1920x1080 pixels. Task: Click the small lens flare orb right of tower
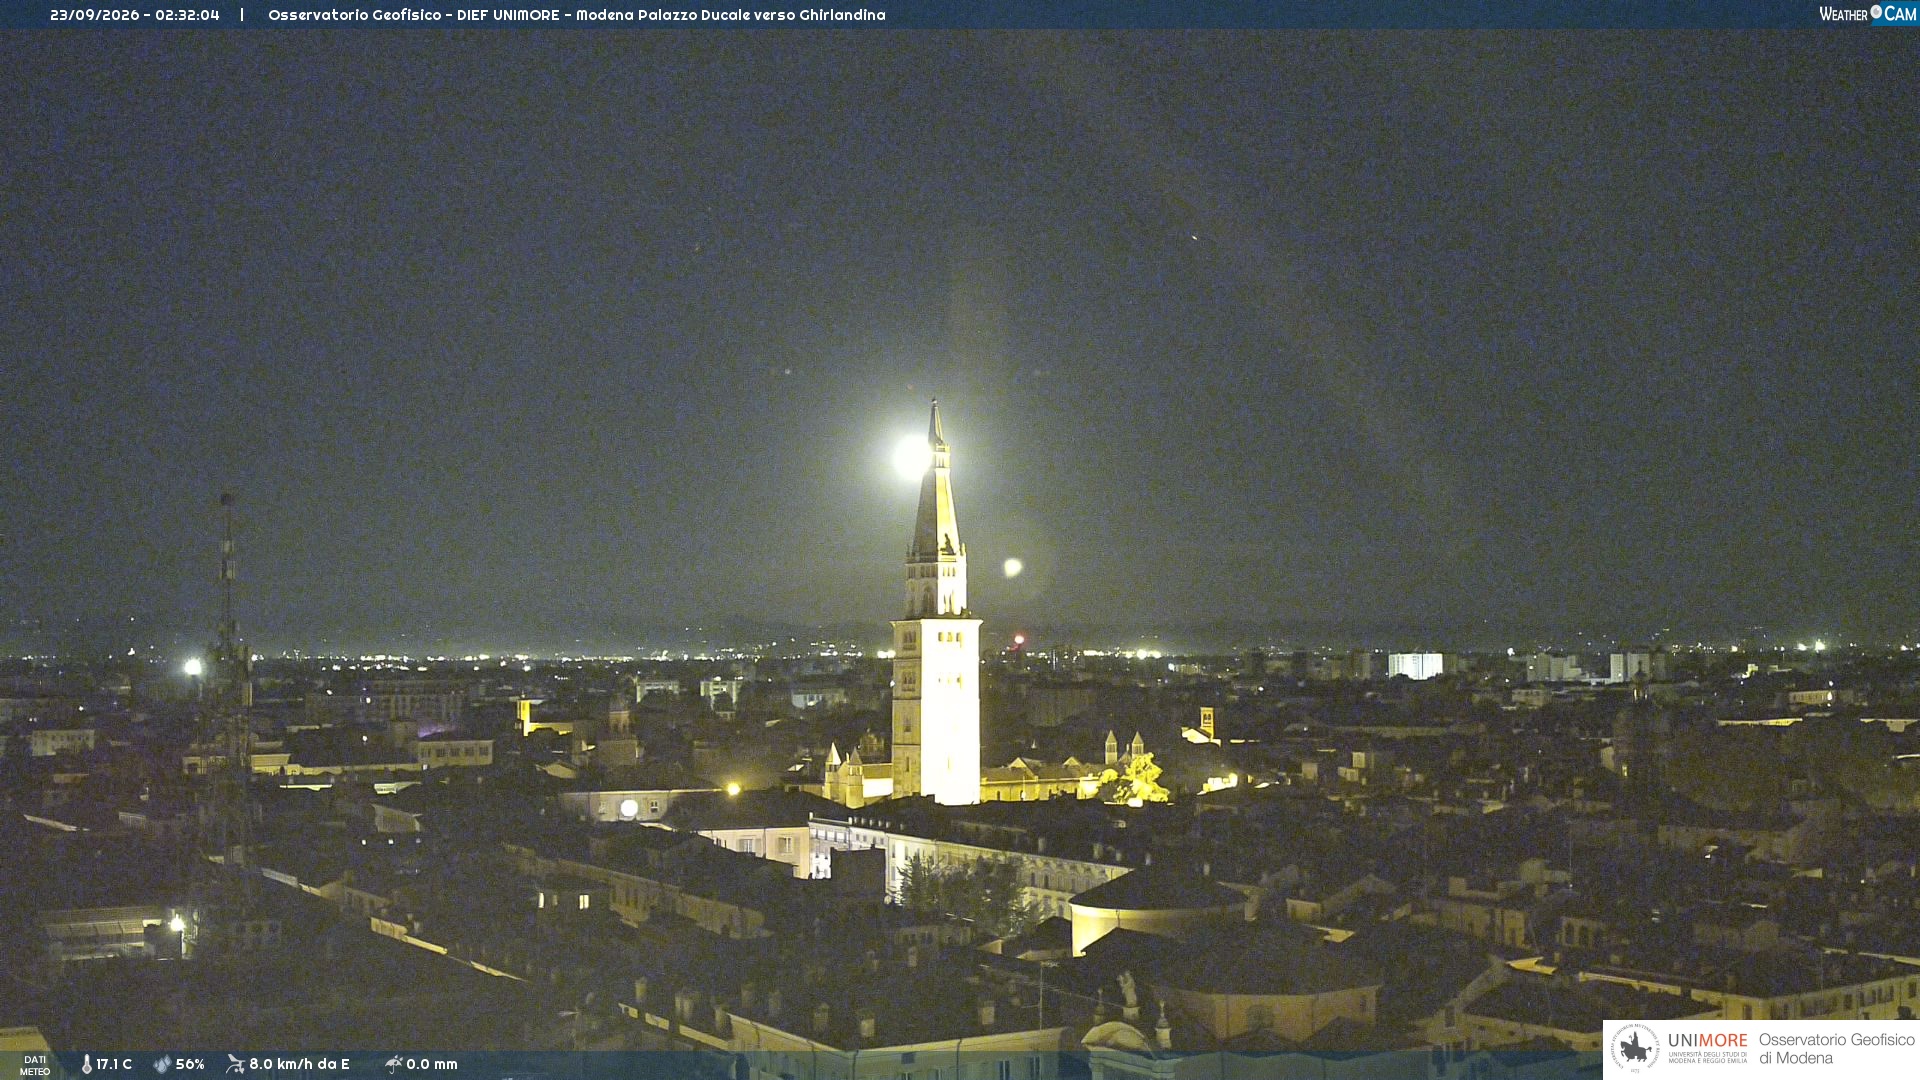1013,567
